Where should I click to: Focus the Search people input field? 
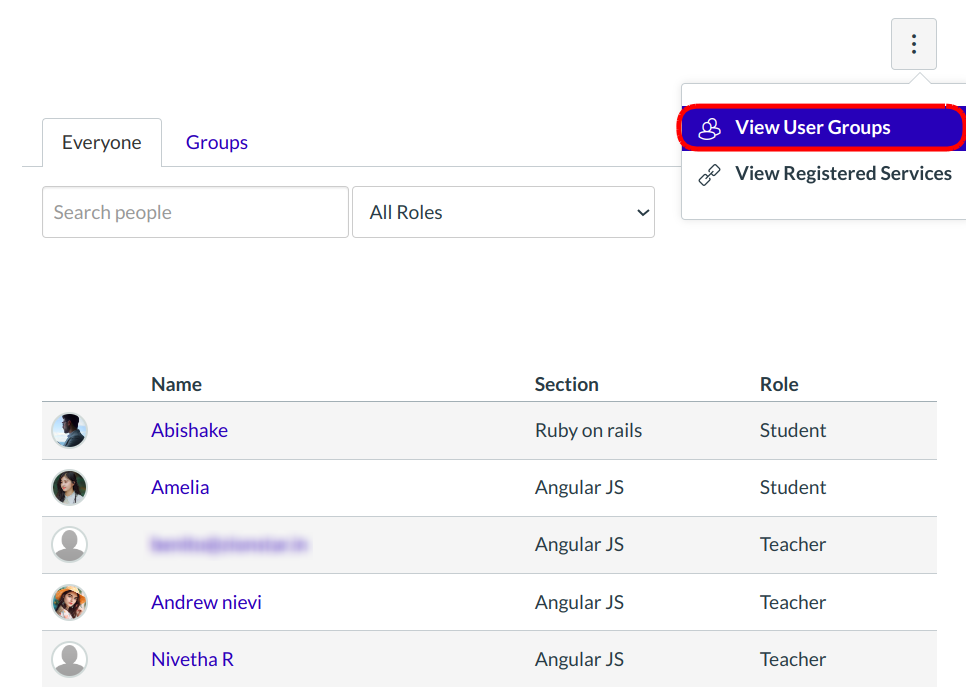click(195, 212)
